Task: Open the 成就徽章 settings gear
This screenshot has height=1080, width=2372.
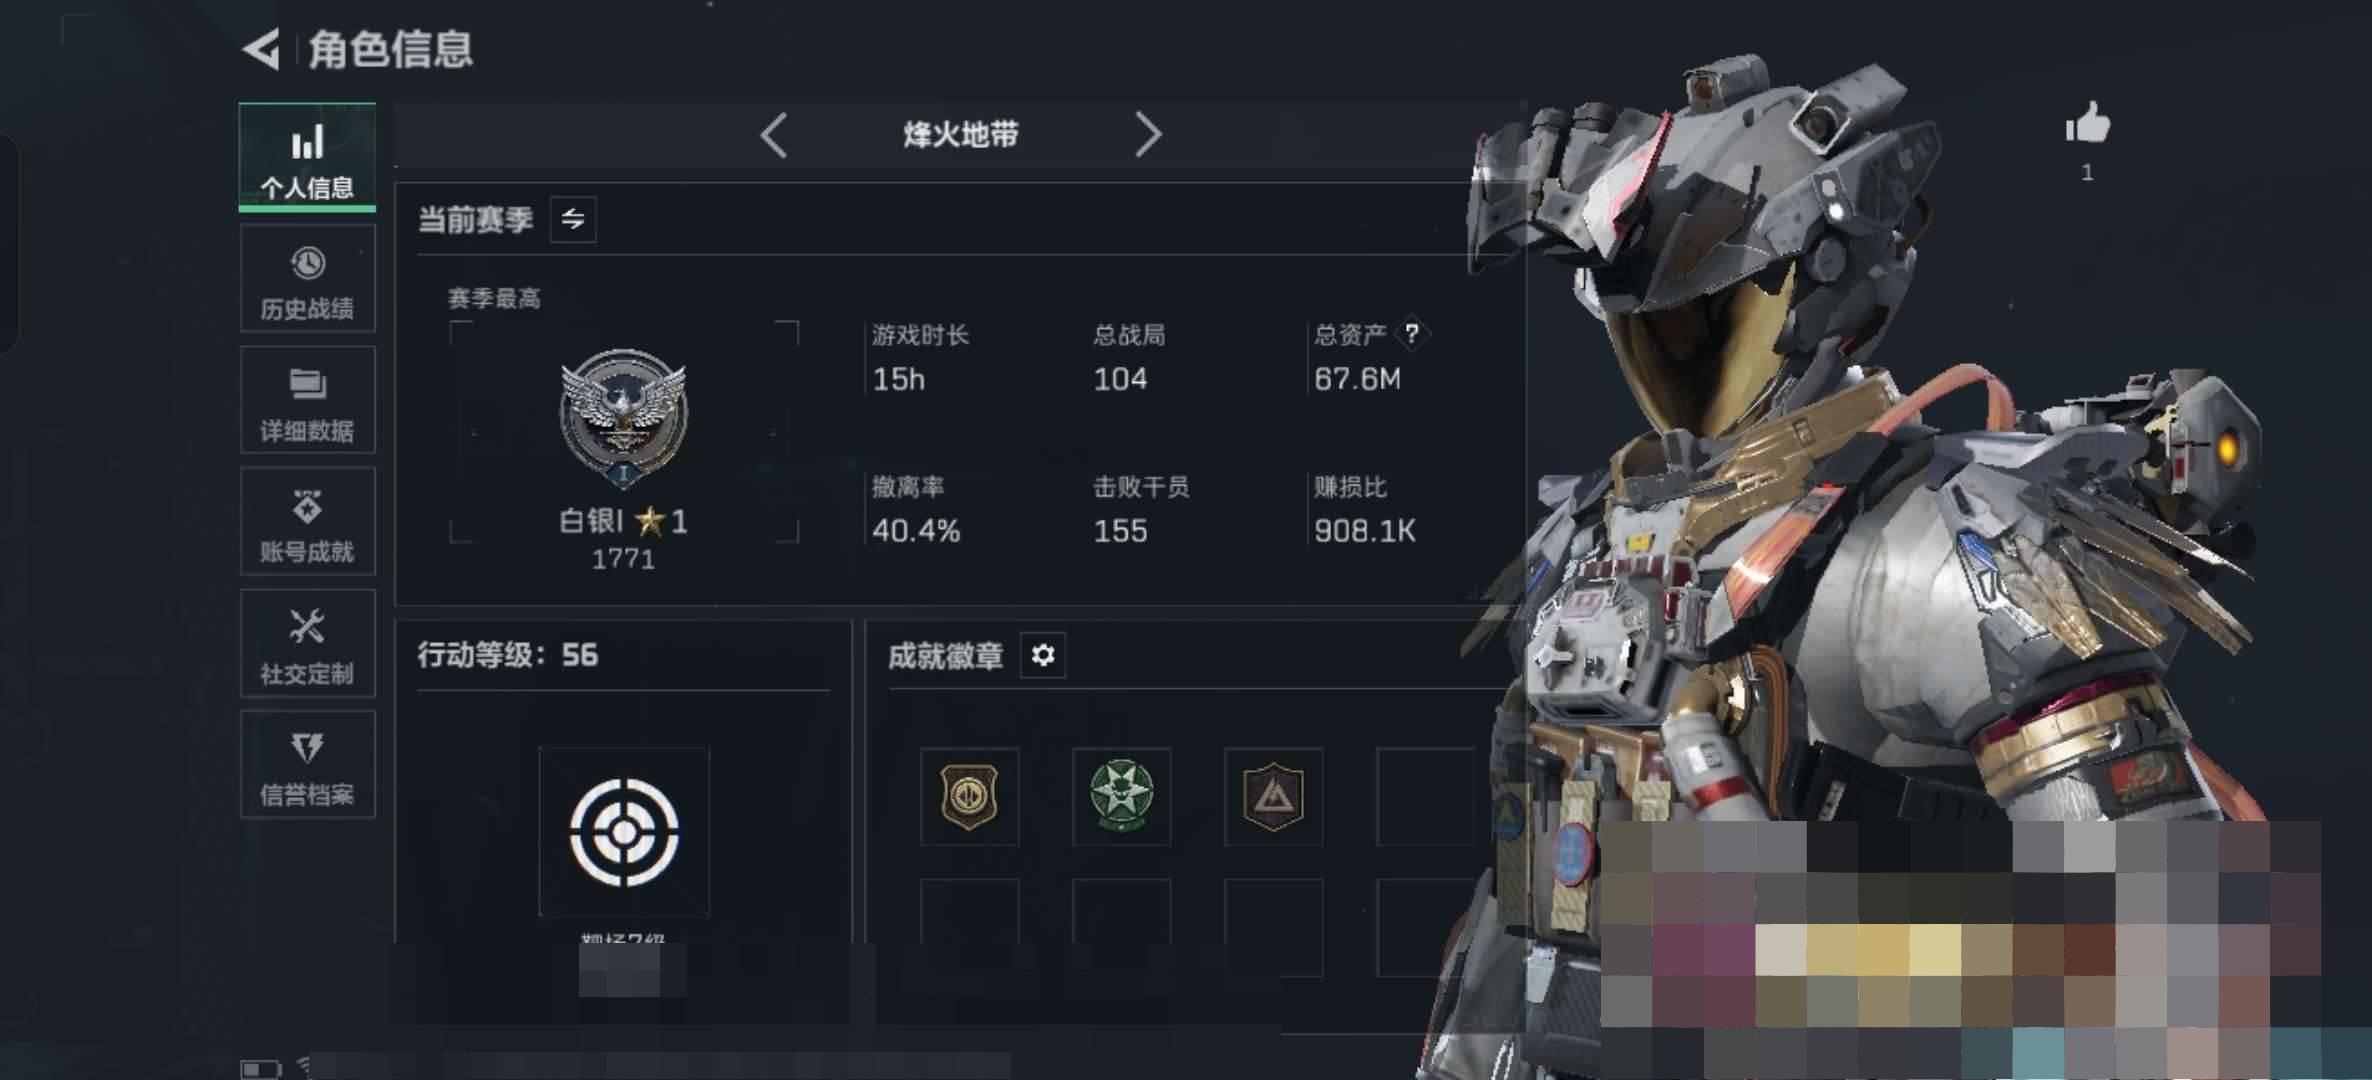Action: pos(1043,655)
